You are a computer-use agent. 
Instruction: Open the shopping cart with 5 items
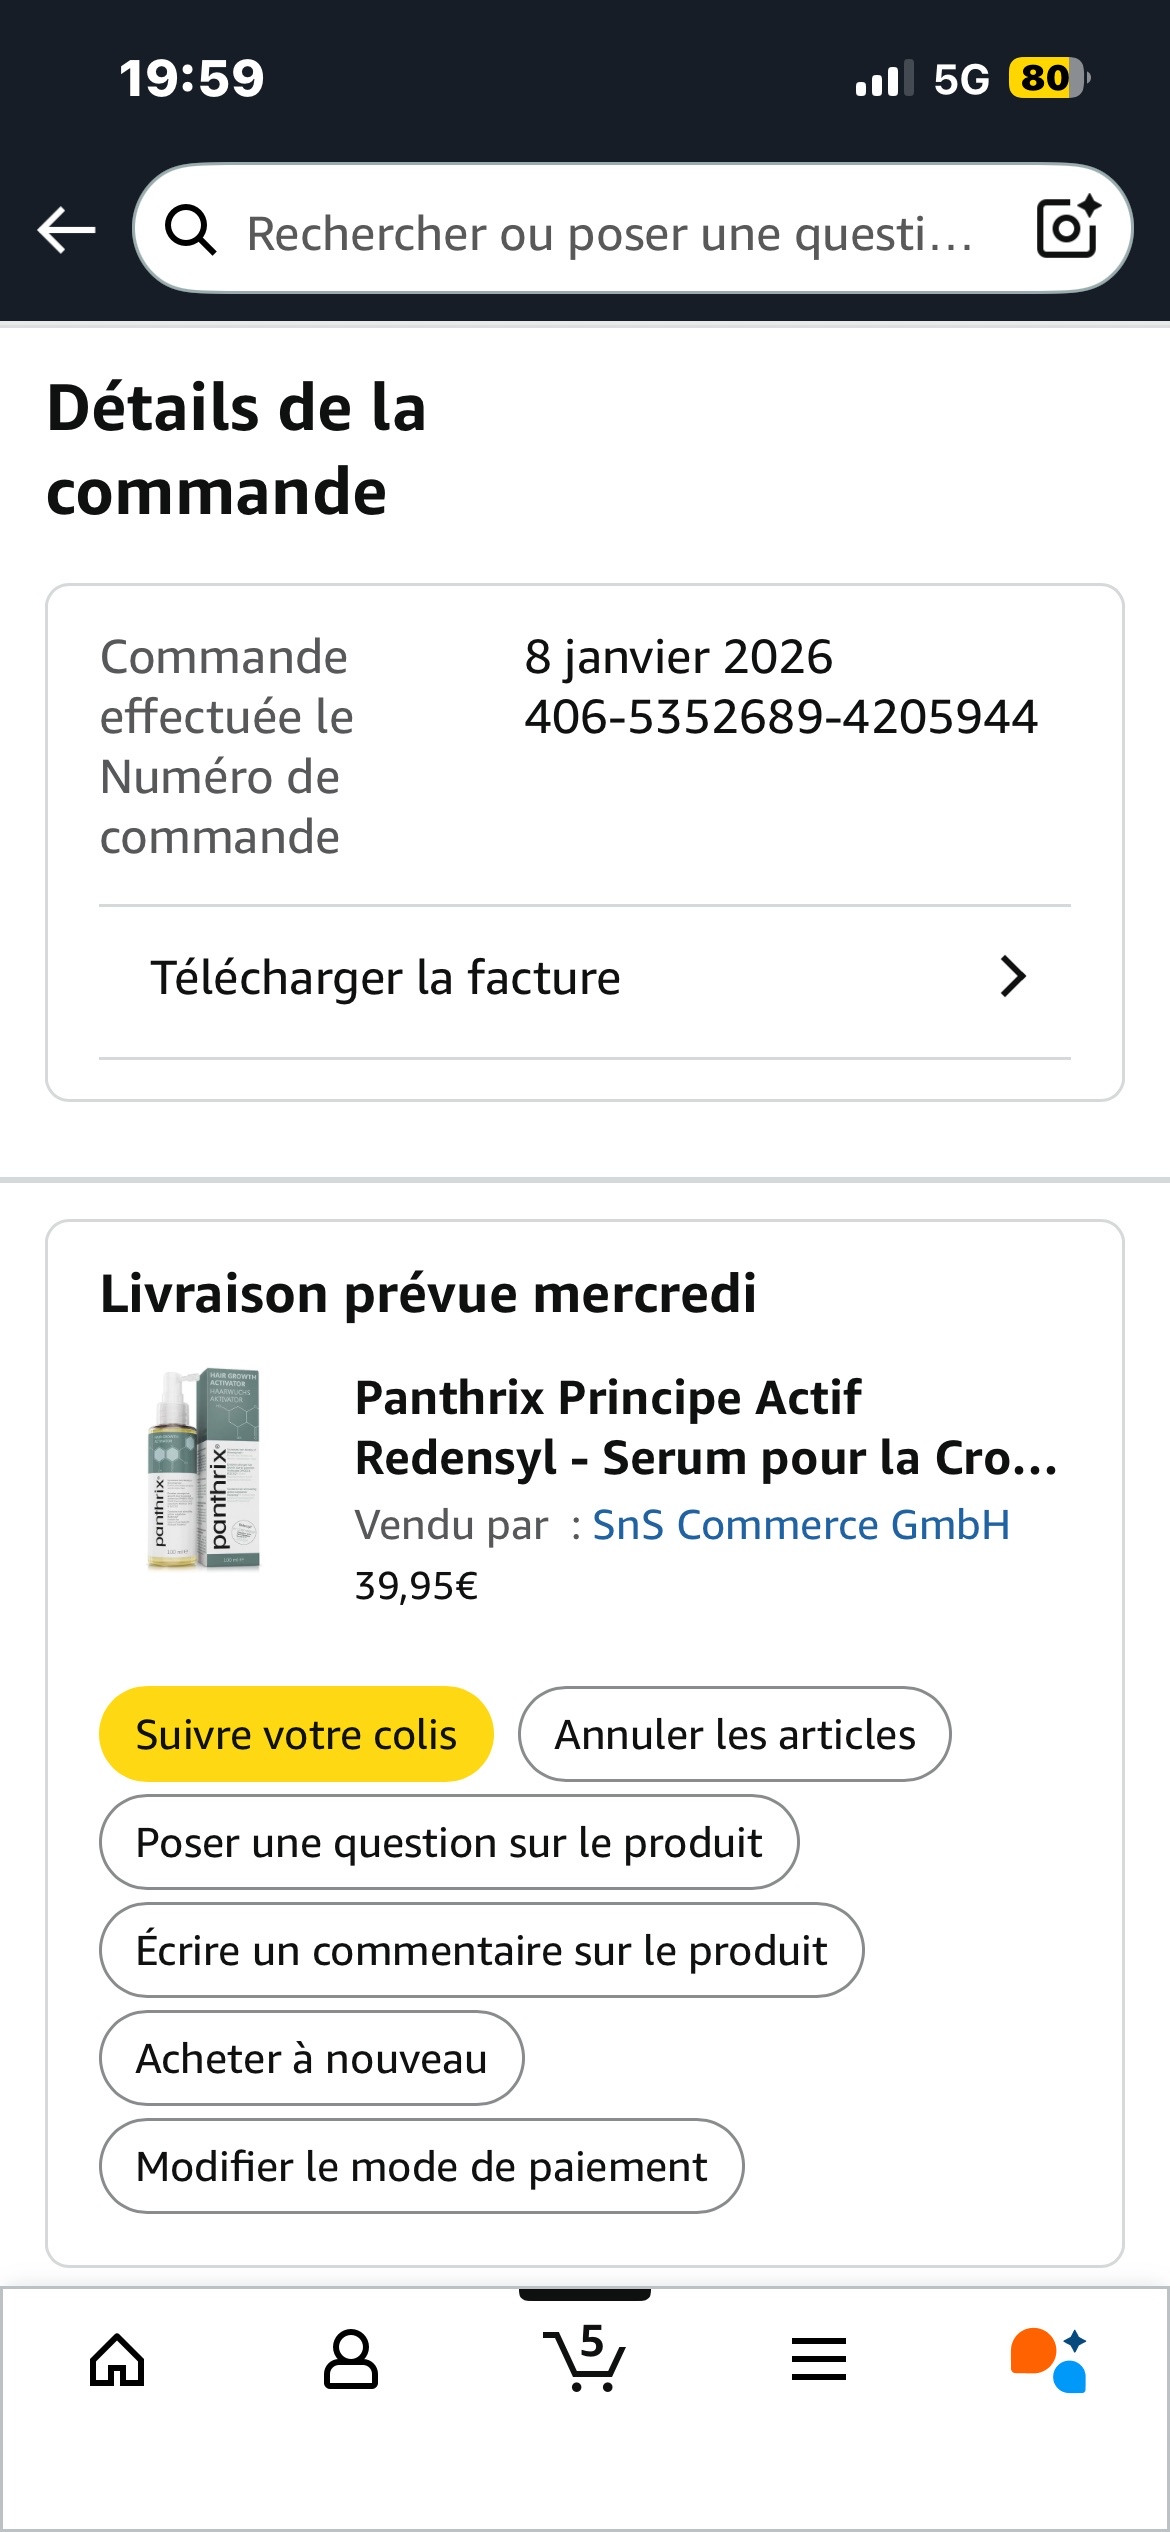click(x=585, y=2360)
